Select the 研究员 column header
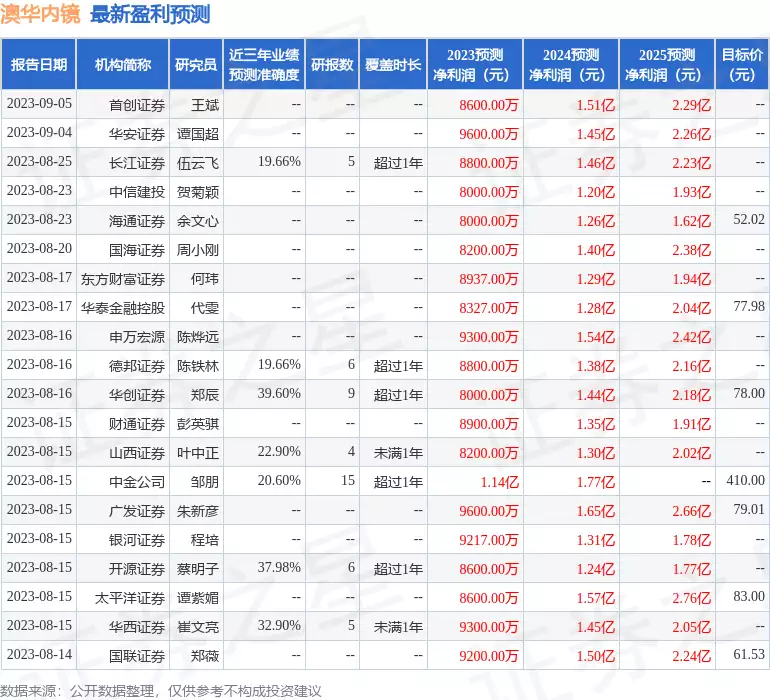Image resolution: width=770 pixels, height=700 pixels. point(196,65)
